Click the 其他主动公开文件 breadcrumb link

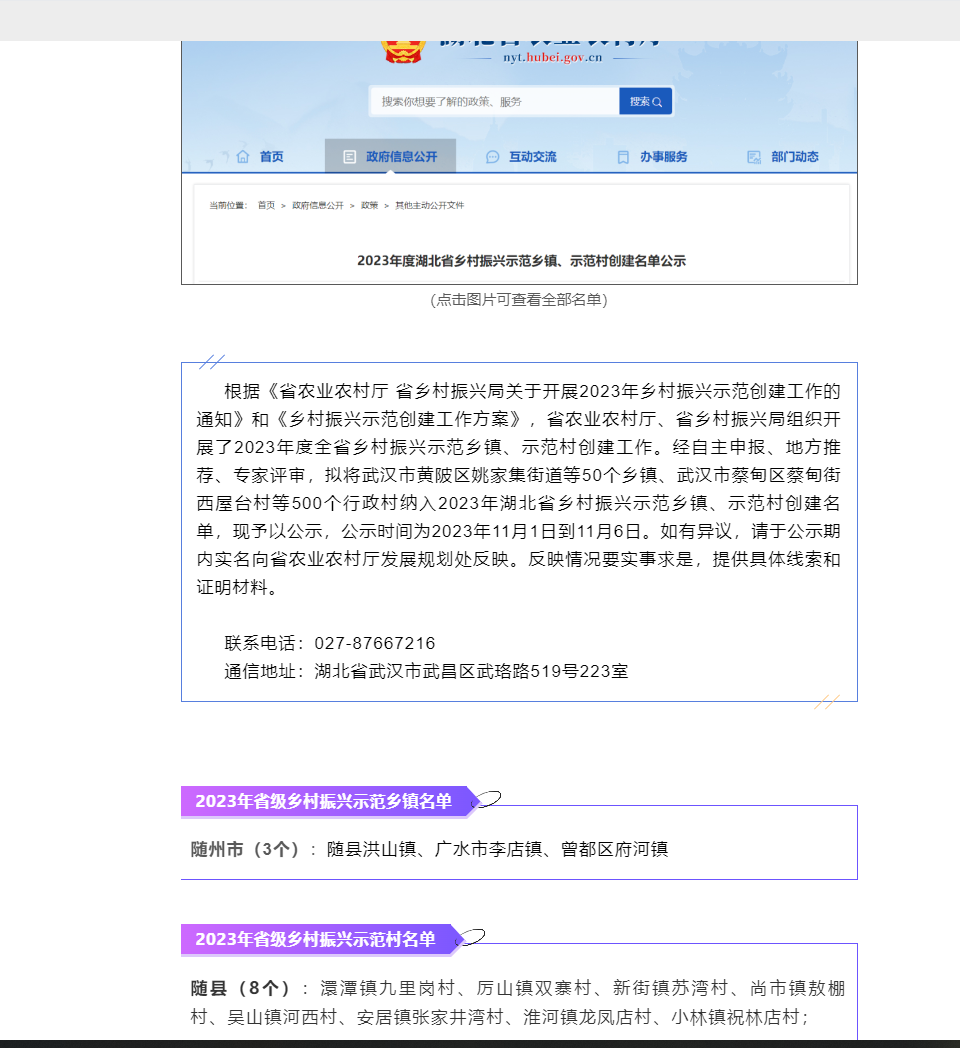(x=429, y=205)
